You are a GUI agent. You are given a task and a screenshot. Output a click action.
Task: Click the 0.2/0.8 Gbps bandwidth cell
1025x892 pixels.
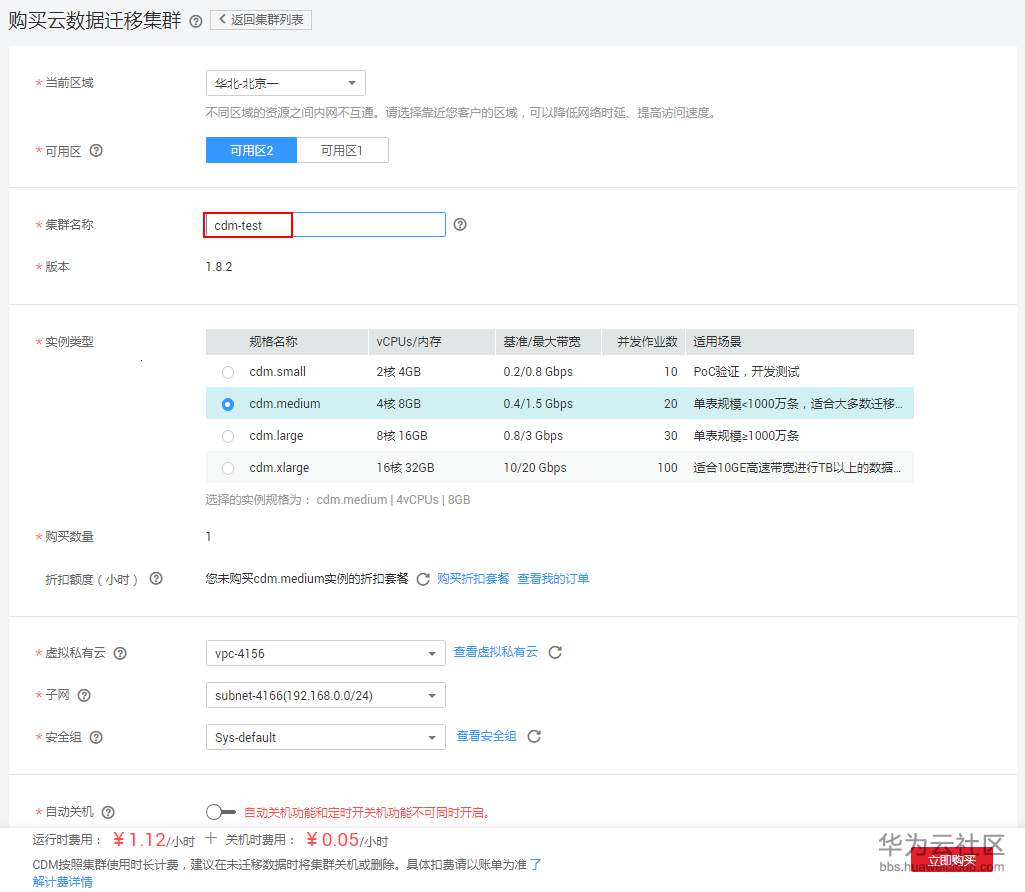pos(538,372)
